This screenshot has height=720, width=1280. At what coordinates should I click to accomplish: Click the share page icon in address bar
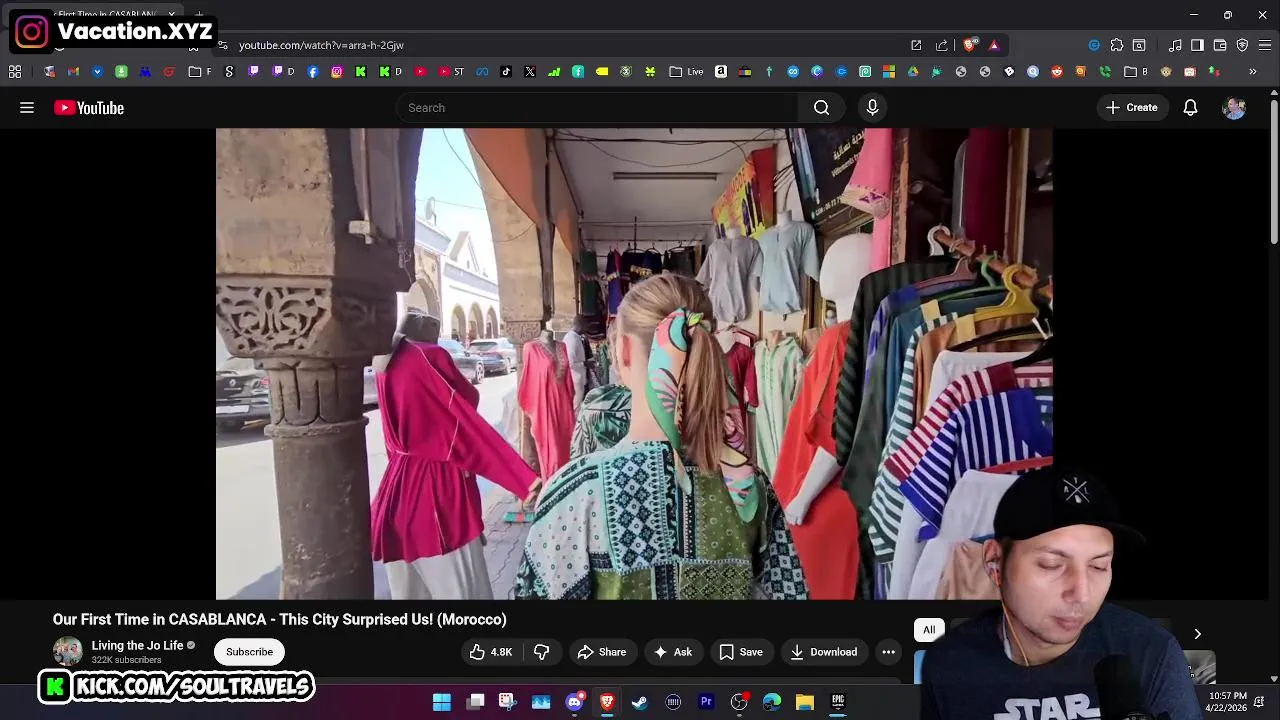tap(941, 45)
